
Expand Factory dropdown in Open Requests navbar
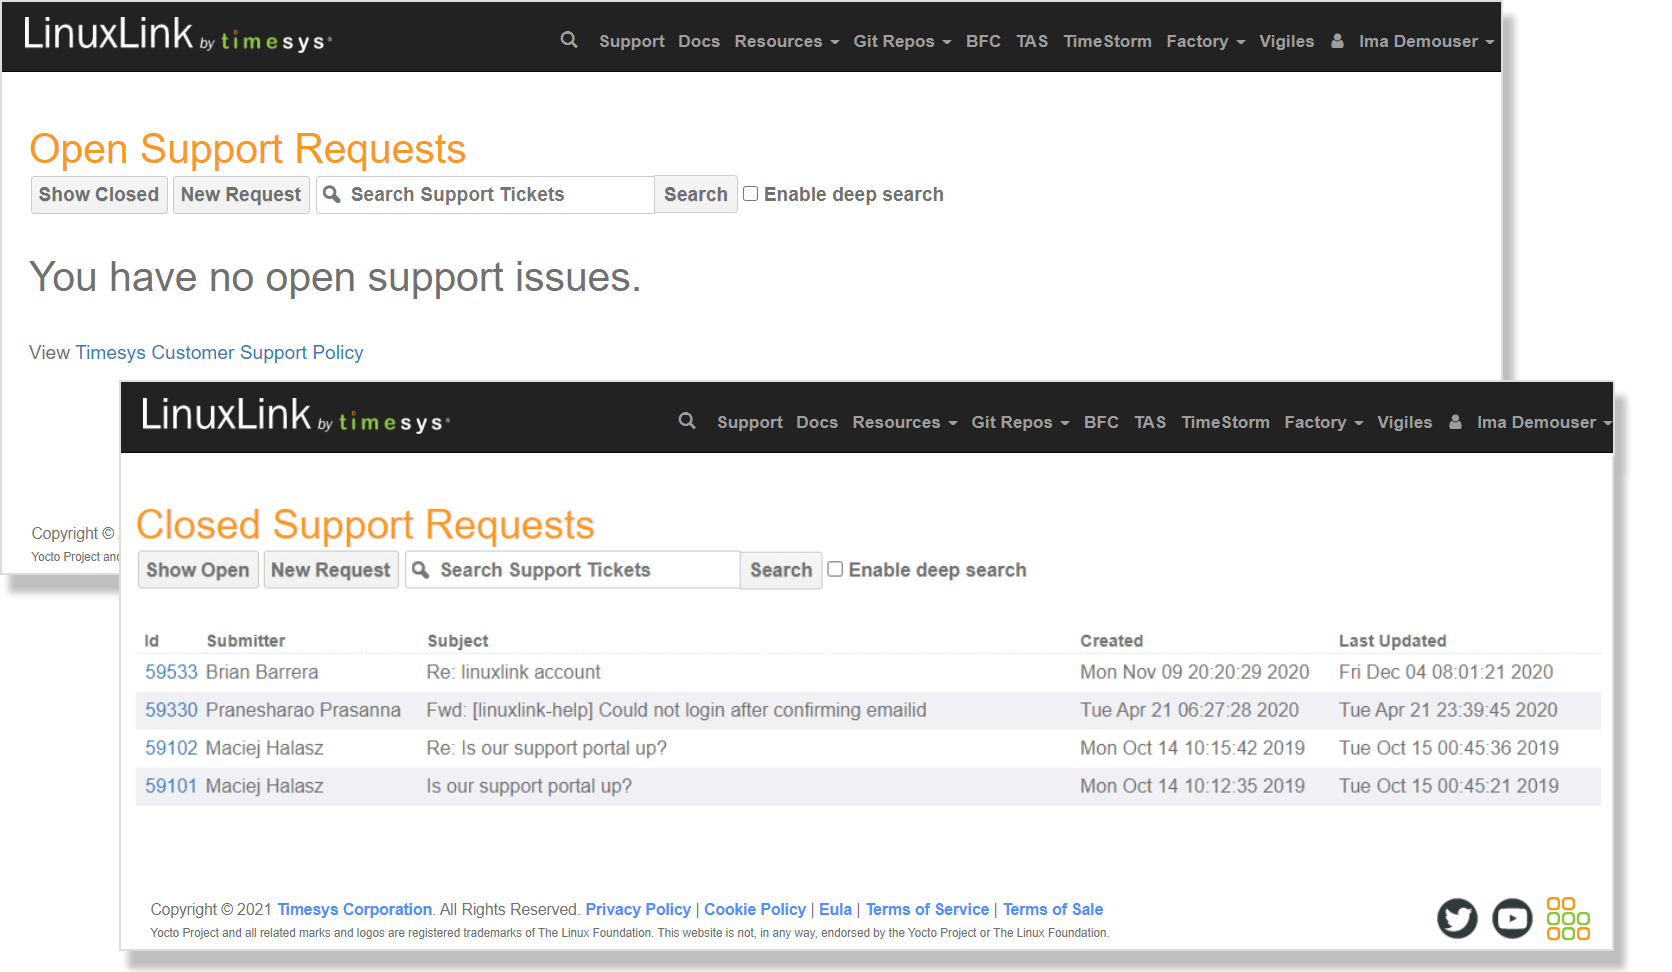(x=1205, y=41)
